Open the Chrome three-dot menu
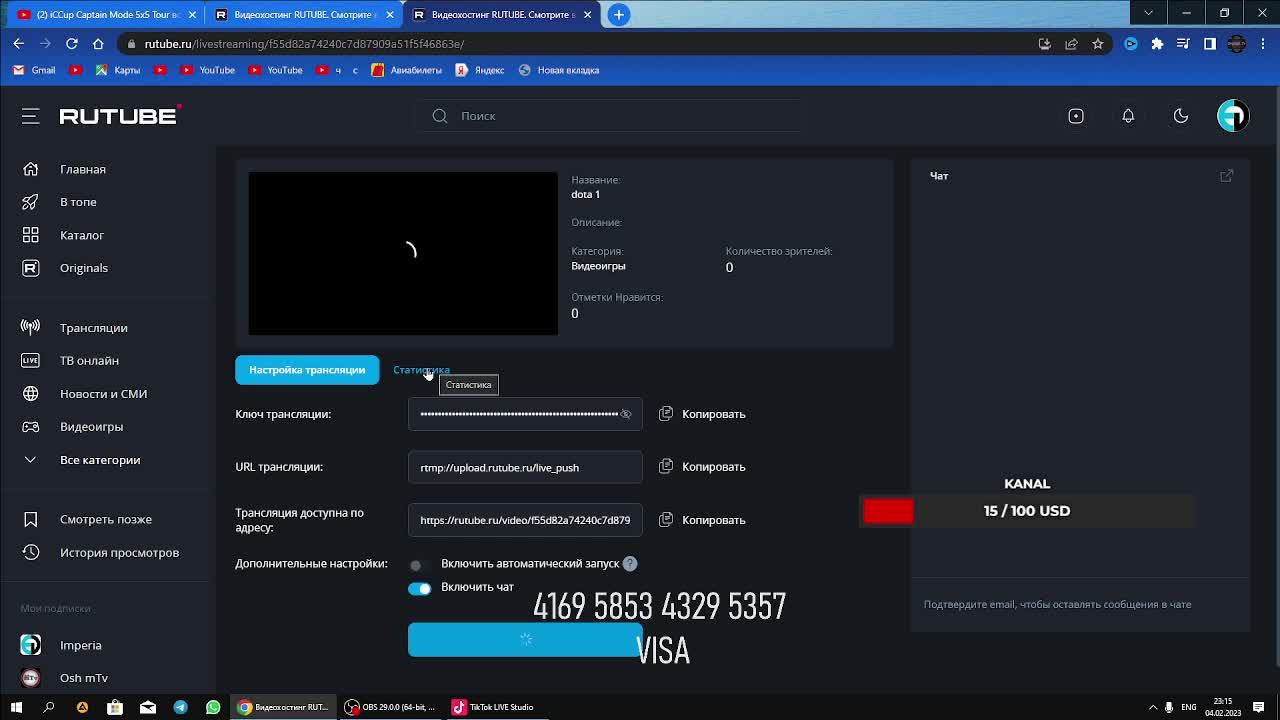Viewport: 1280px width, 720px height. [x=1262, y=44]
